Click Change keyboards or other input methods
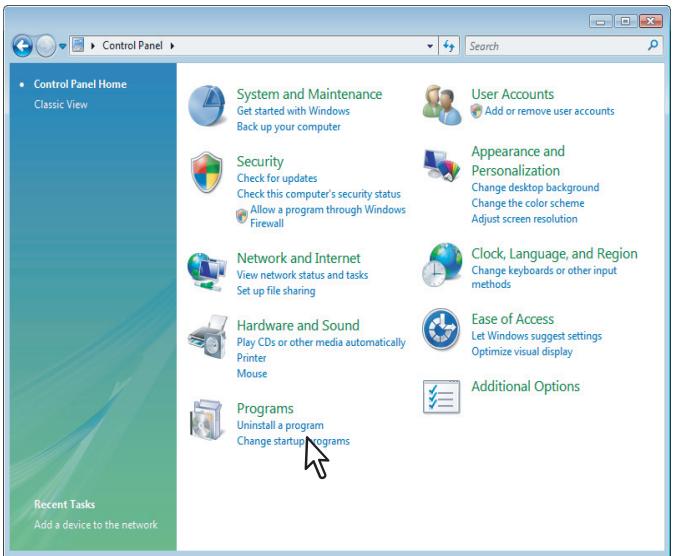The height and width of the screenshot is (556, 673). pyautogui.click(x=543, y=277)
